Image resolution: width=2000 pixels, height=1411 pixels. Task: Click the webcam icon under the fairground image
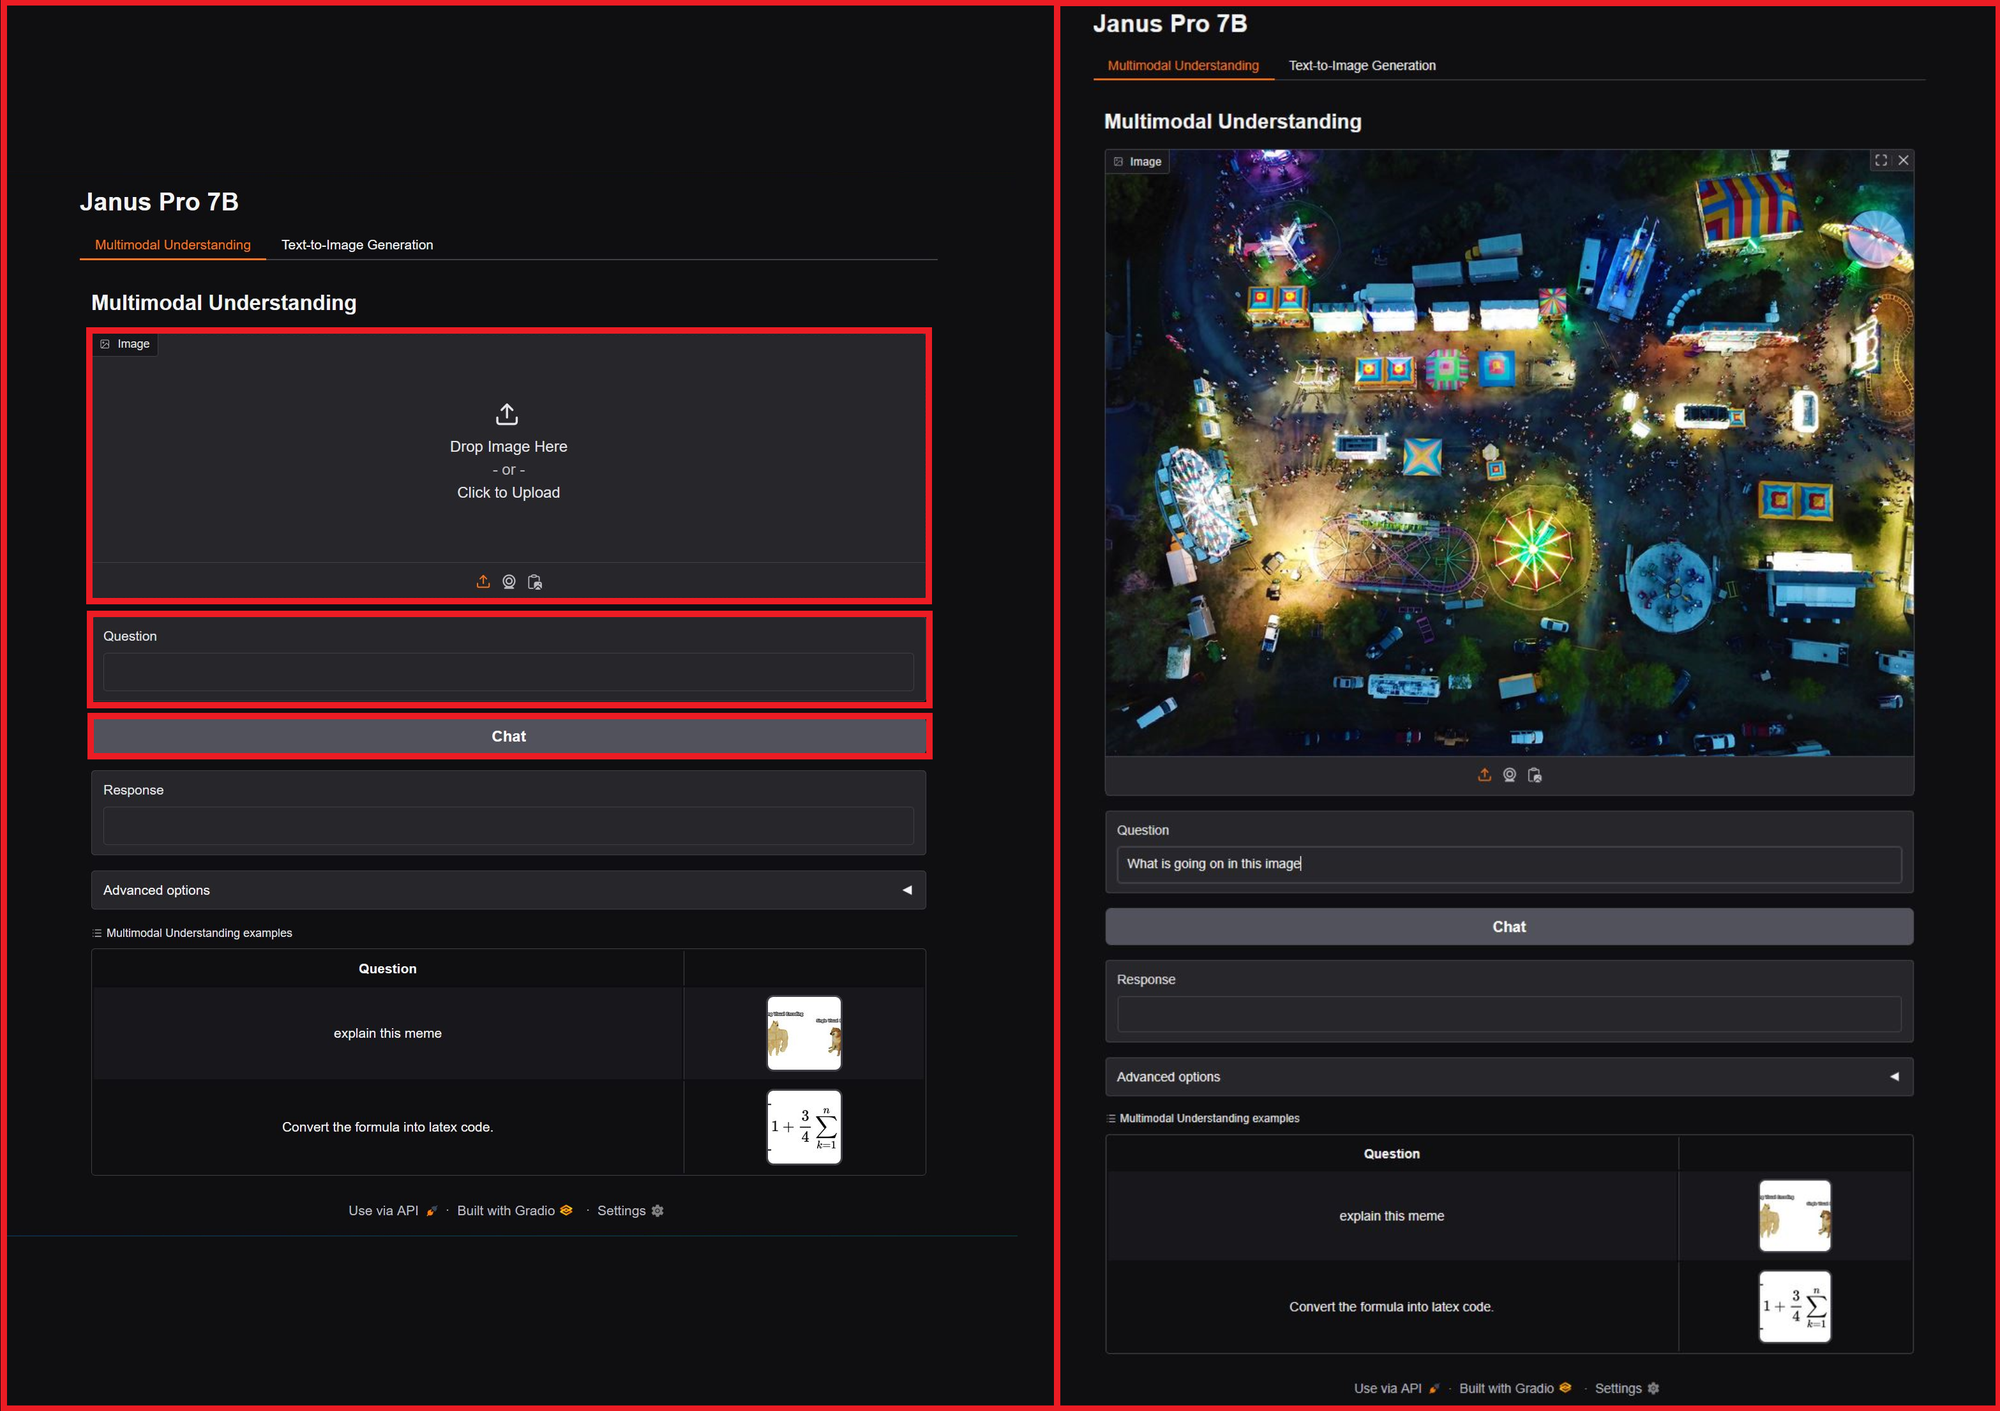pyautogui.click(x=1509, y=775)
